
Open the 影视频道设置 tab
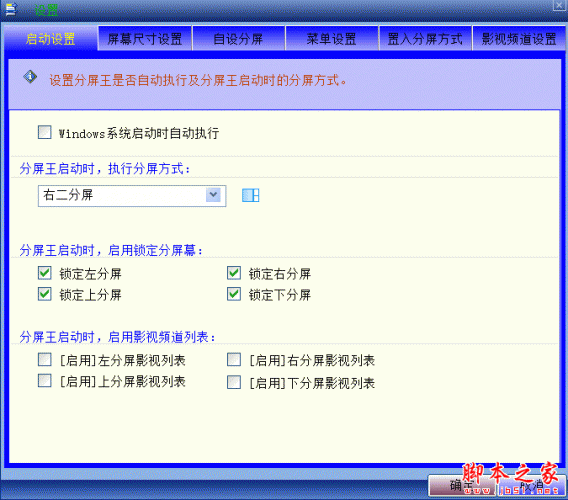[x=519, y=39]
